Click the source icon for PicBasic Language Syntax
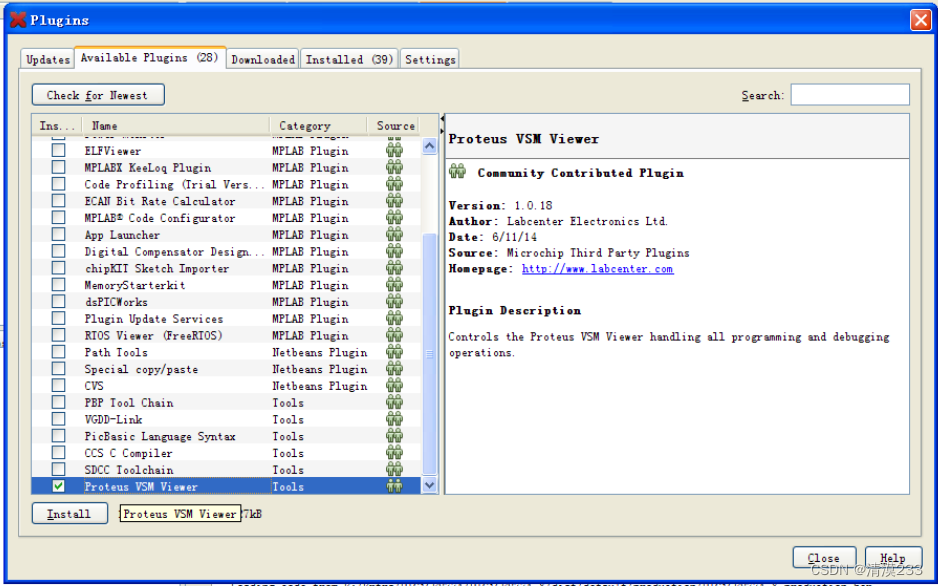Image resolution: width=938 pixels, height=586 pixels. coord(394,436)
